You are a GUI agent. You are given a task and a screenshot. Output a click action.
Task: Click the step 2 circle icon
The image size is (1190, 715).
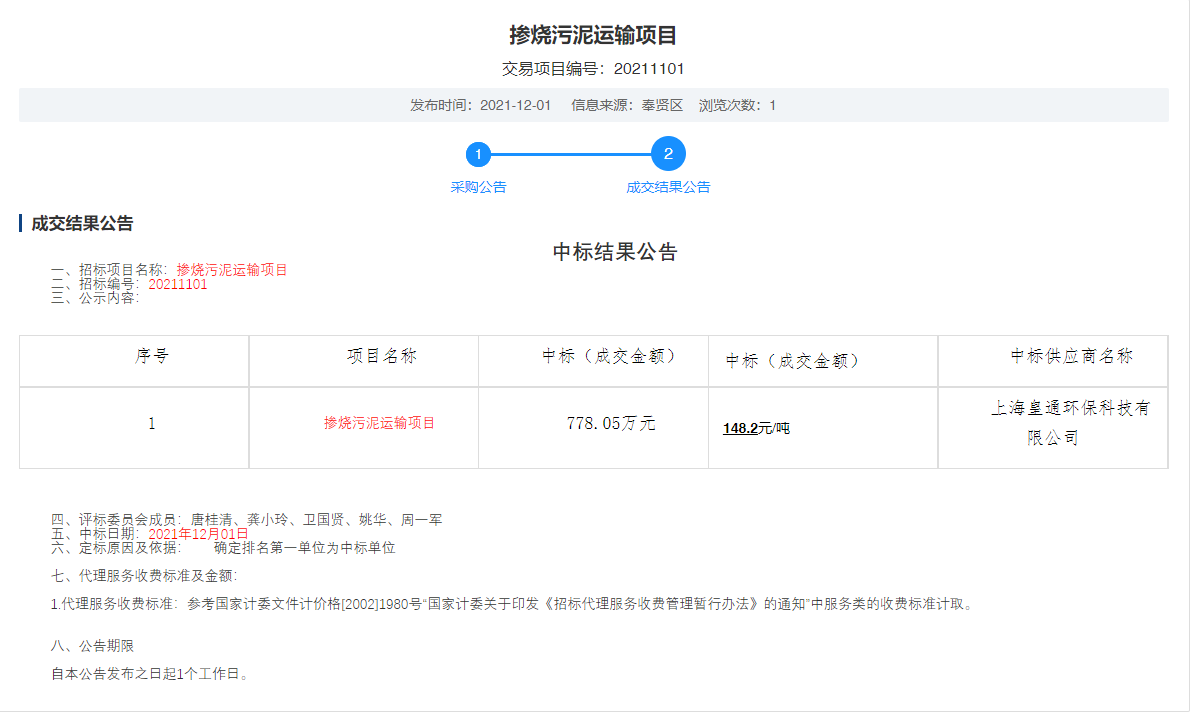coord(668,154)
